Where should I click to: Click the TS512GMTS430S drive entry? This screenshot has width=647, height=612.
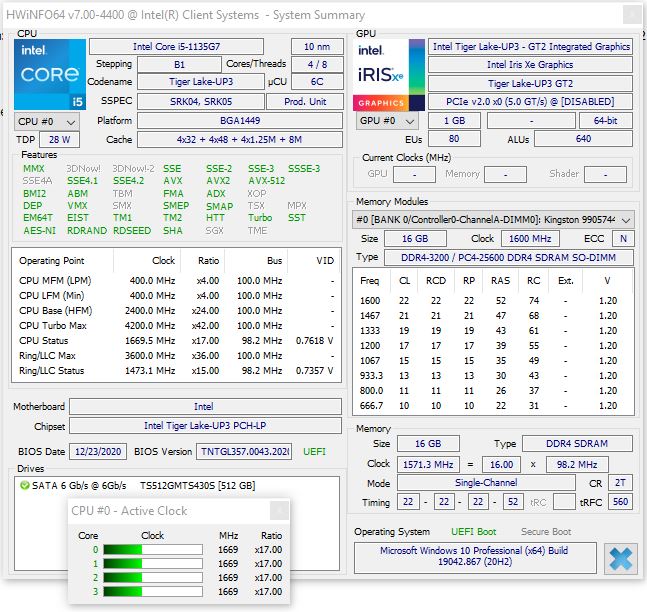(197, 485)
